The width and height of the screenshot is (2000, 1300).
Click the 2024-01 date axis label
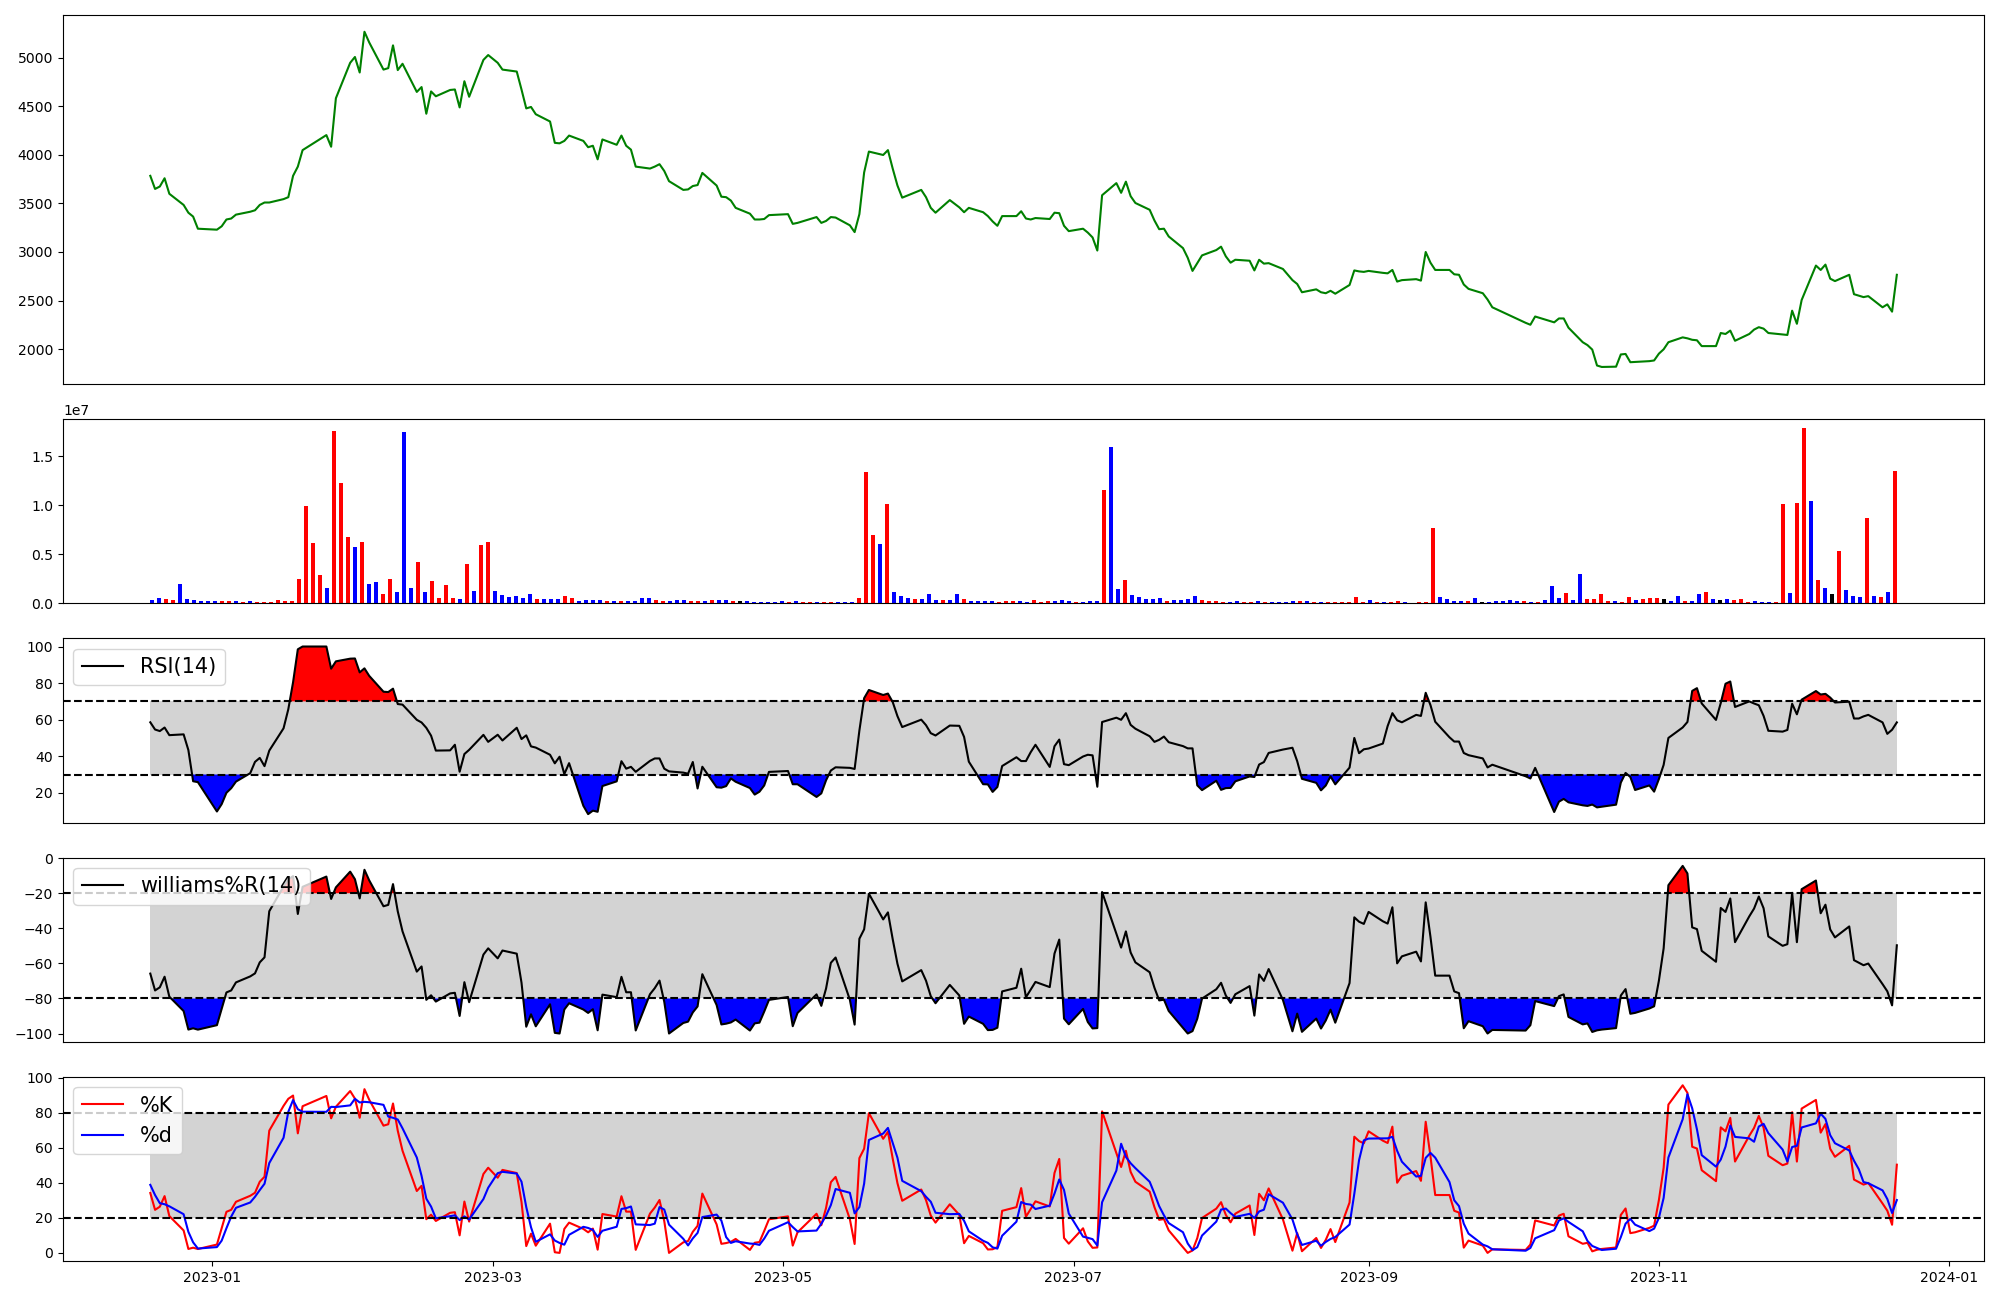point(1949,1277)
